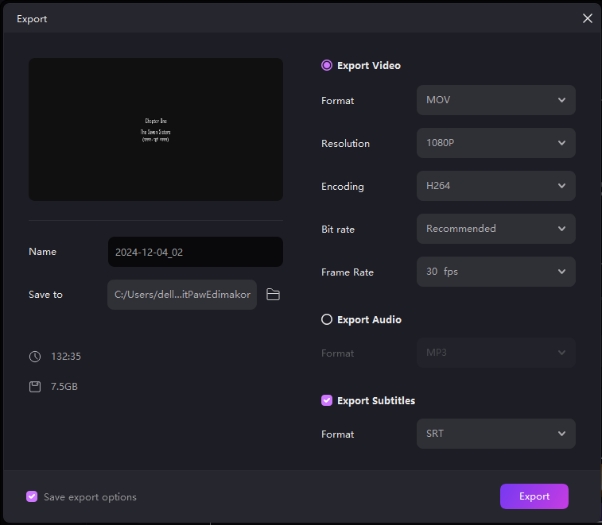Click the file size disk icon

tap(35, 386)
